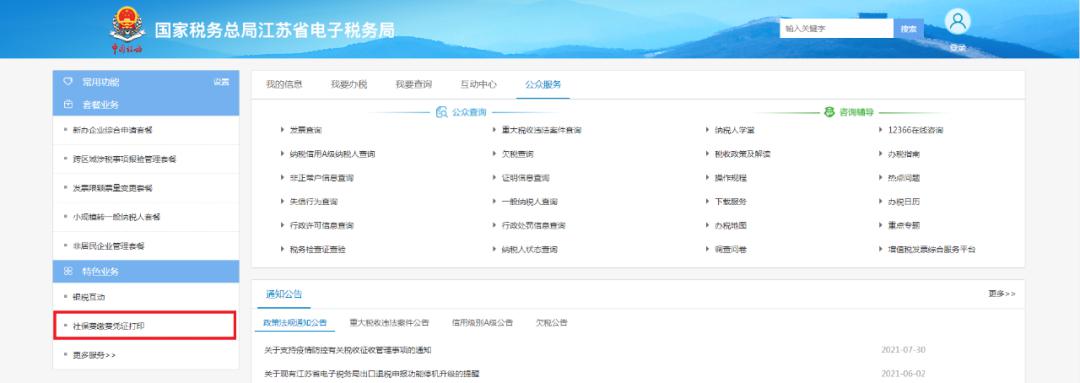Open 证明信息查询

point(526,178)
